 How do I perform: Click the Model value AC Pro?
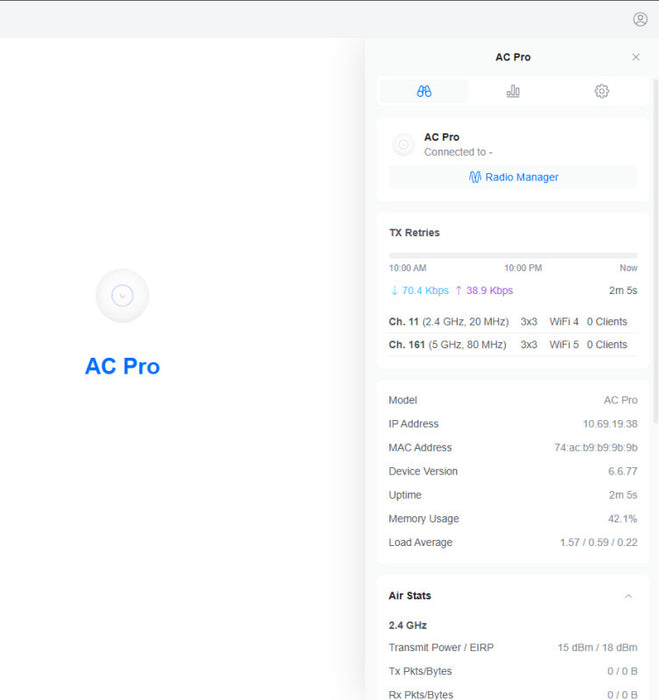[x=621, y=400]
